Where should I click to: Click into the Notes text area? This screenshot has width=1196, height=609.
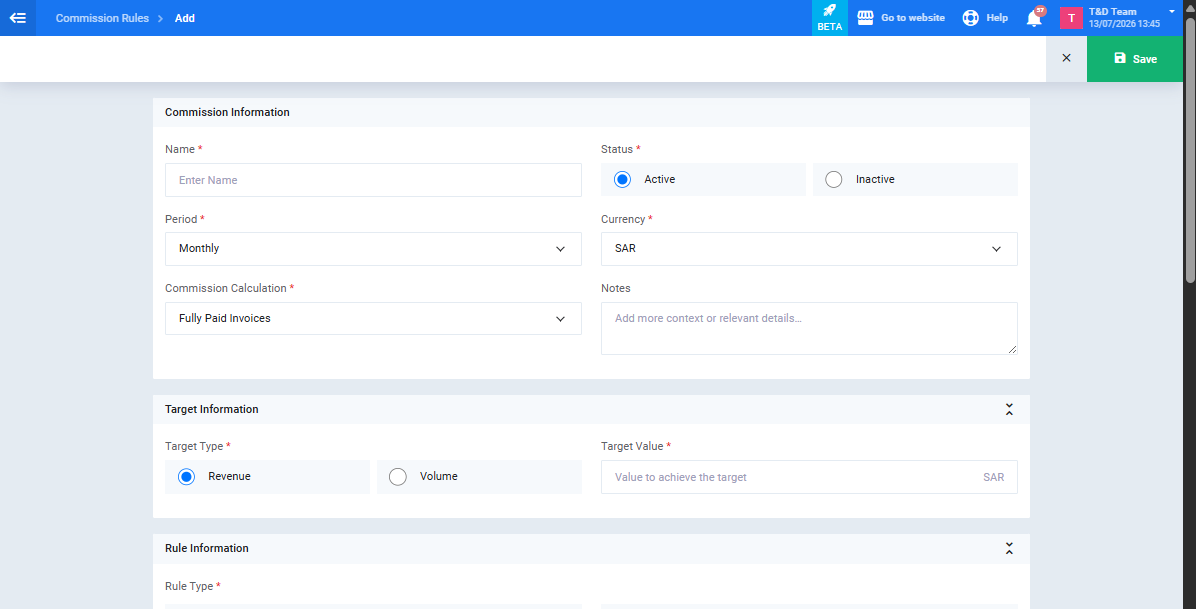pyautogui.click(x=809, y=328)
